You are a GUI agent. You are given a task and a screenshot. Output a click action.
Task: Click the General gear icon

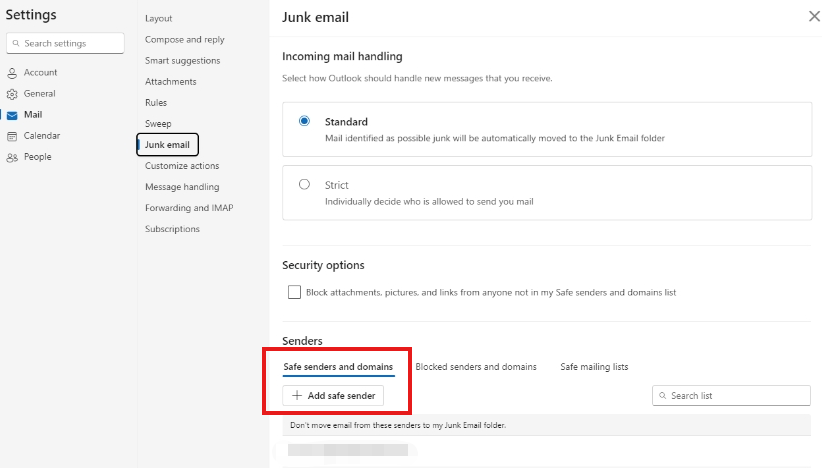click(x=12, y=94)
